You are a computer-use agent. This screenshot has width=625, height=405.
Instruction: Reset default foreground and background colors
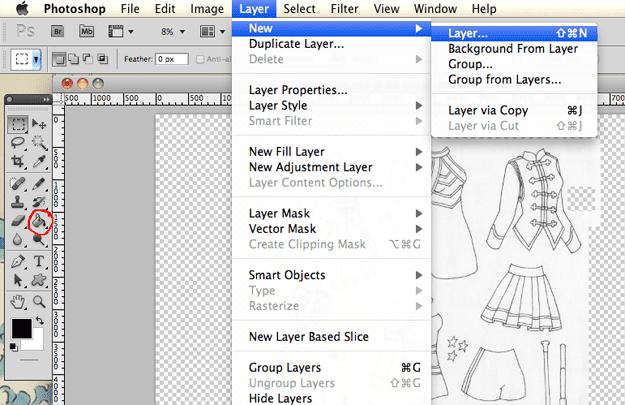click(x=14, y=347)
